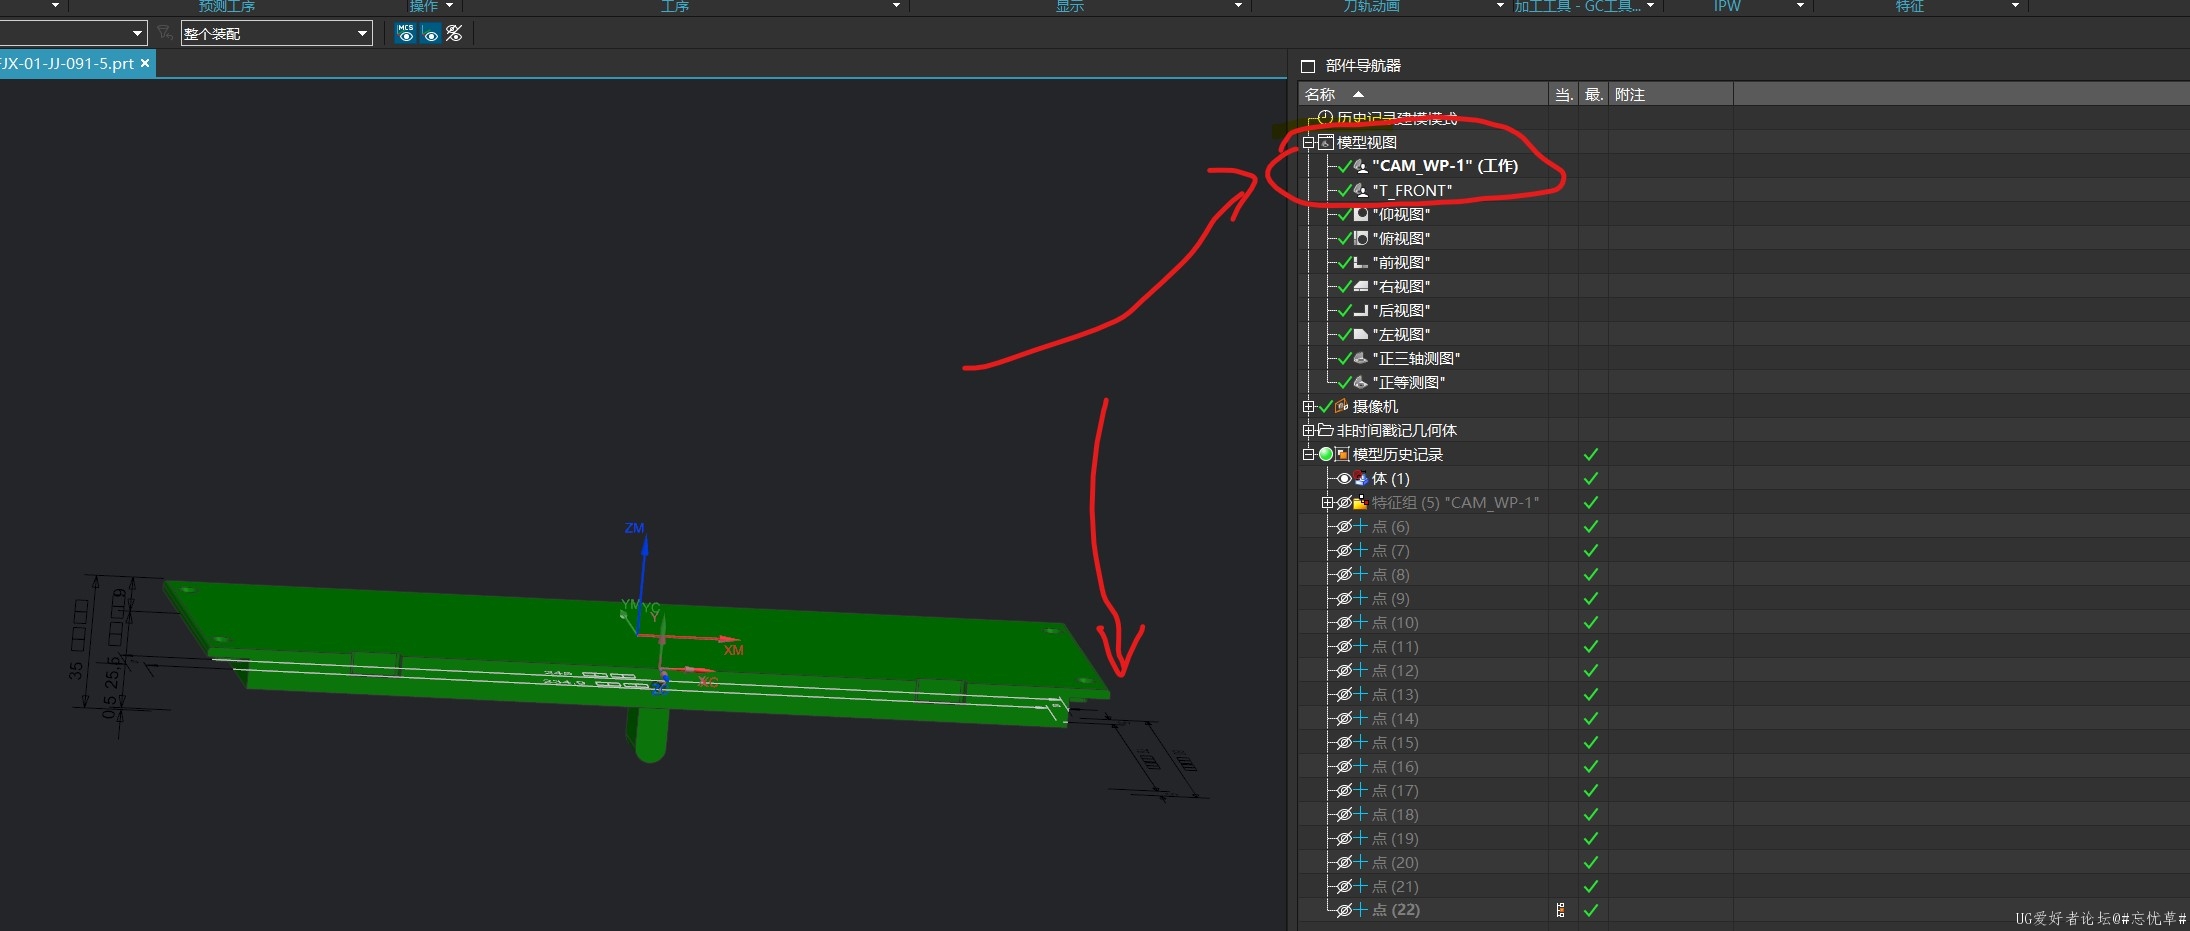The width and height of the screenshot is (2190, 931).
Task: Show hidden feature 点 (9)
Action: (x=1344, y=598)
